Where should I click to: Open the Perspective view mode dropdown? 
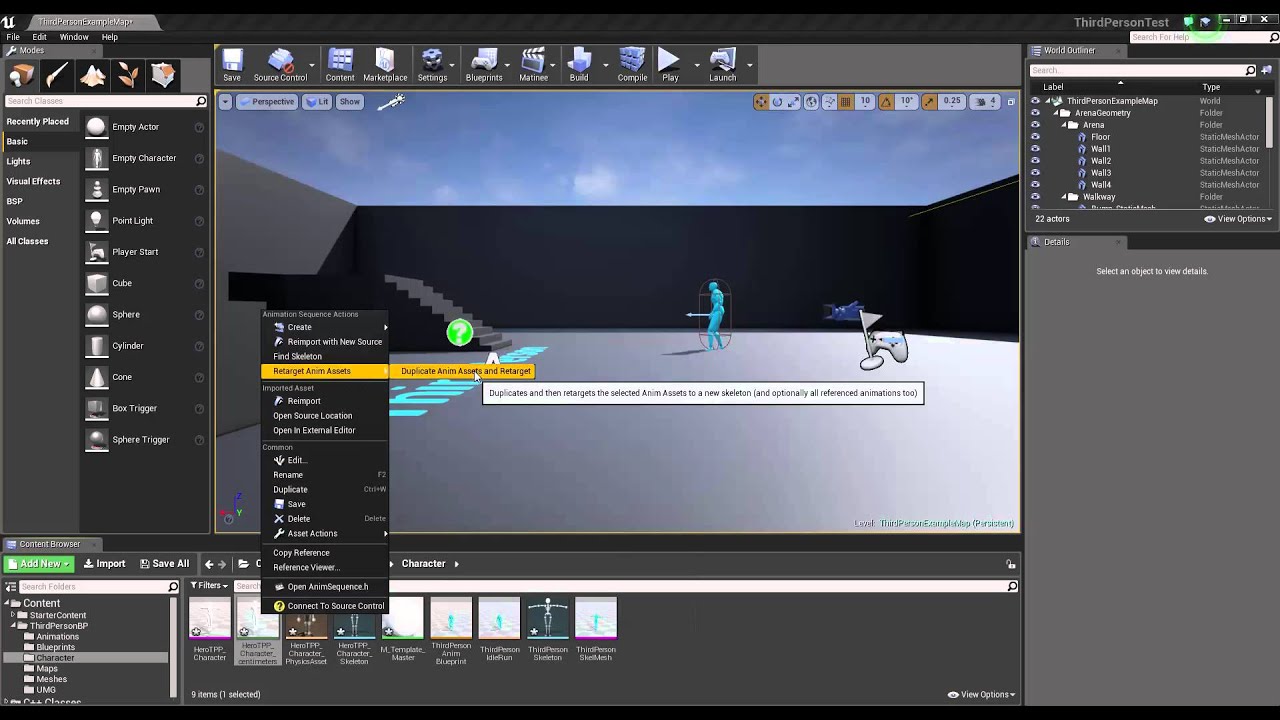tap(266, 101)
